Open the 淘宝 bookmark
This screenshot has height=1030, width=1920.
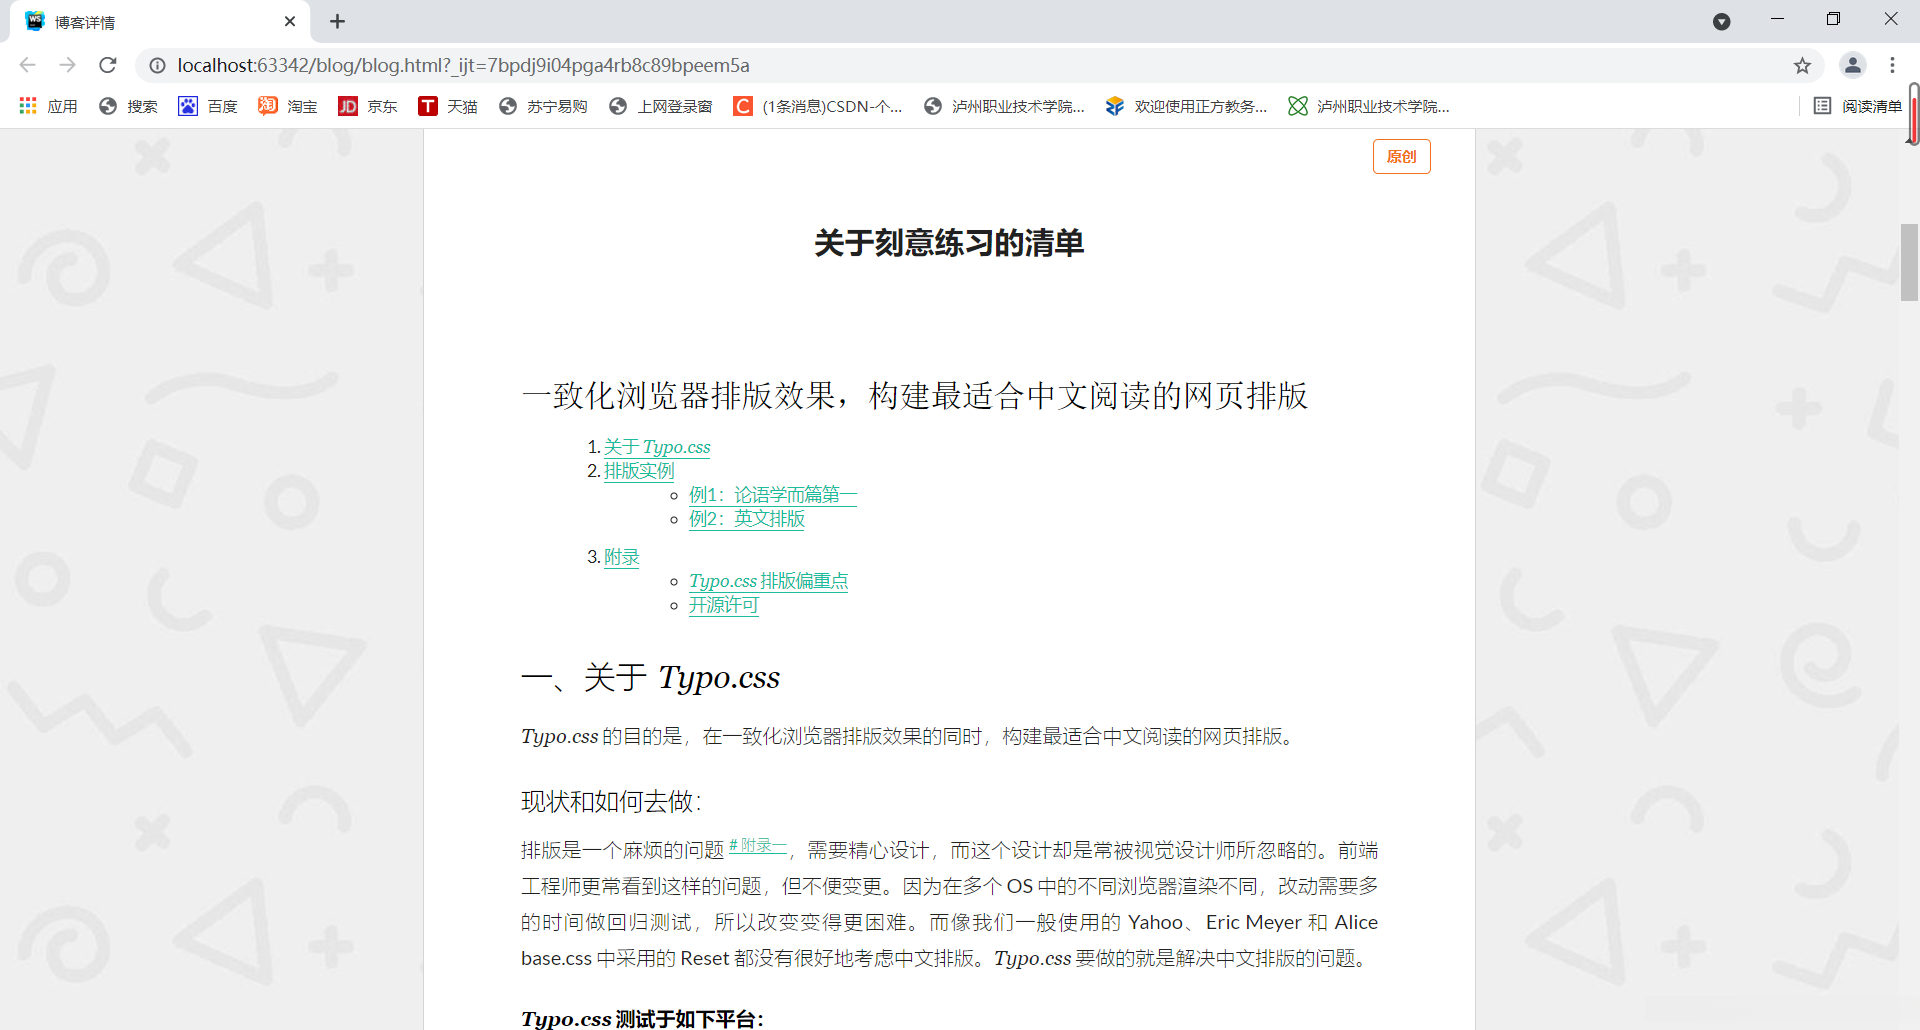pyautogui.click(x=287, y=106)
